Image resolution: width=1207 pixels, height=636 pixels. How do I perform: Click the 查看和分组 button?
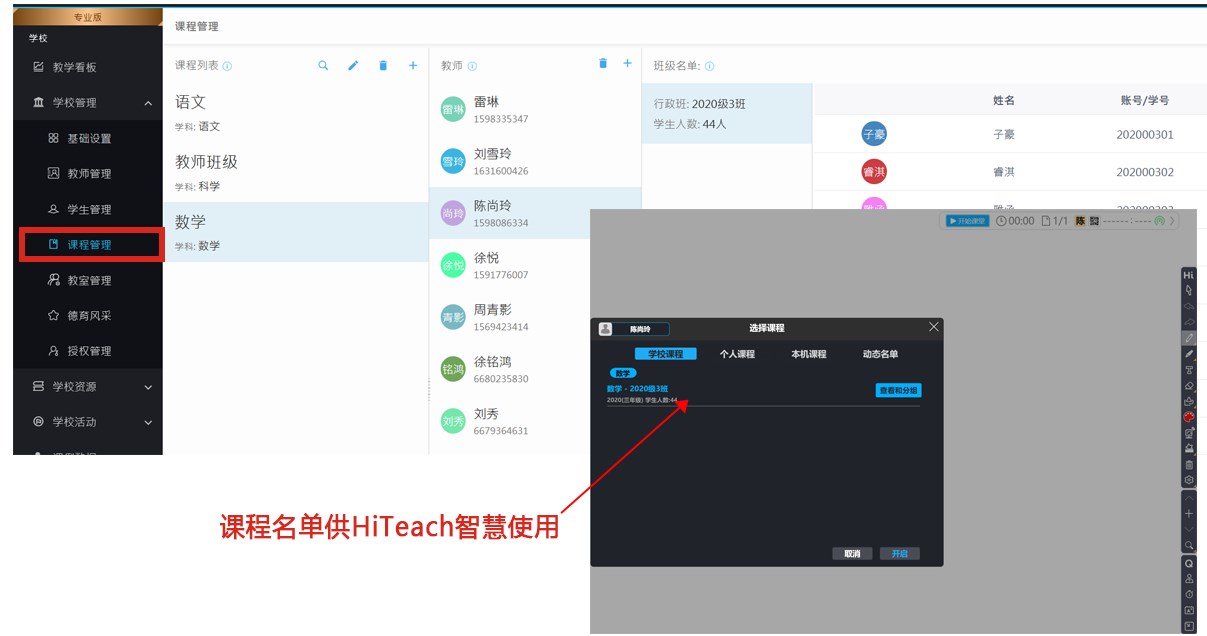click(x=898, y=391)
